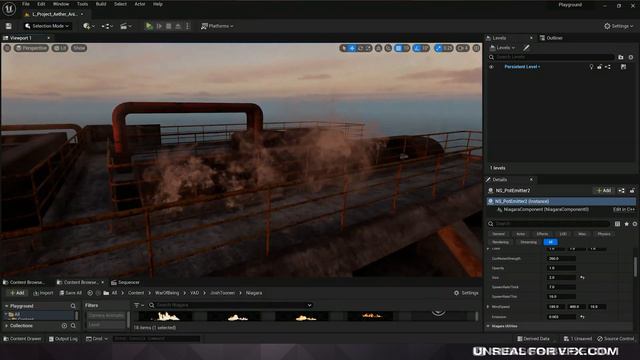Open the Platforms dropdown

(217, 26)
